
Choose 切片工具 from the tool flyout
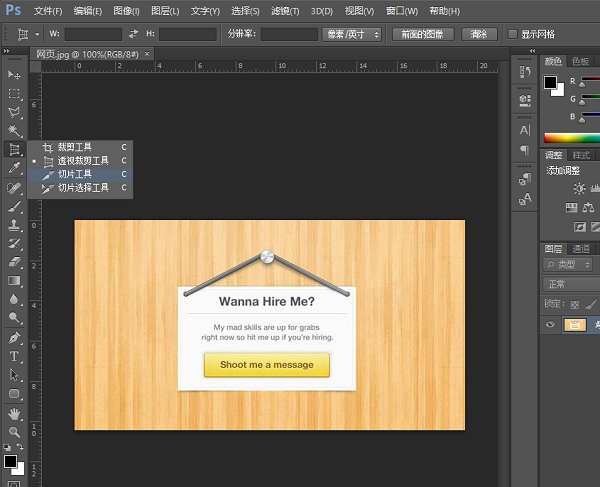point(74,174)
